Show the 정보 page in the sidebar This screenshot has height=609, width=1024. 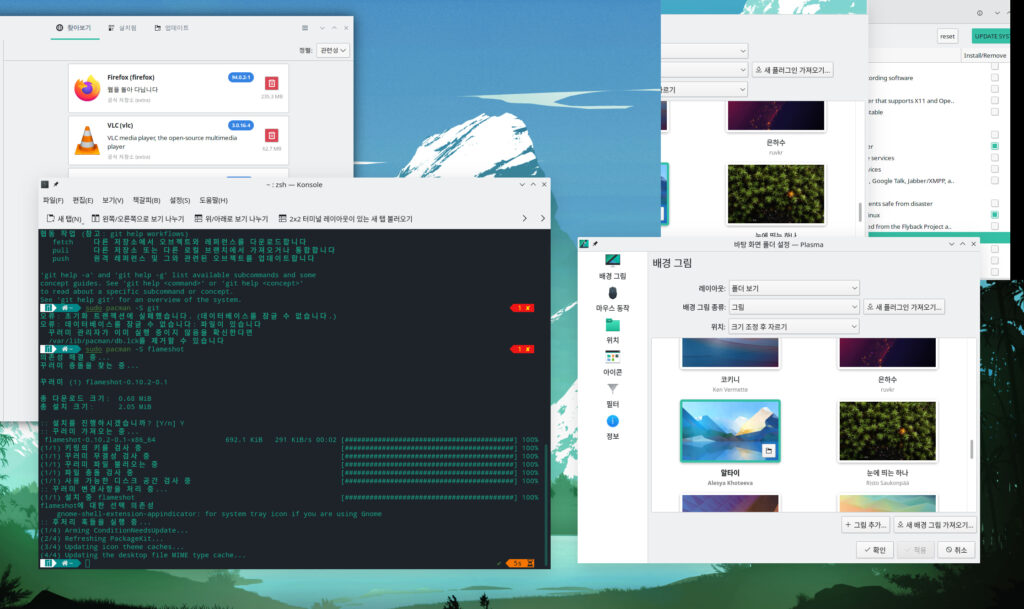[x=613, y=427]
